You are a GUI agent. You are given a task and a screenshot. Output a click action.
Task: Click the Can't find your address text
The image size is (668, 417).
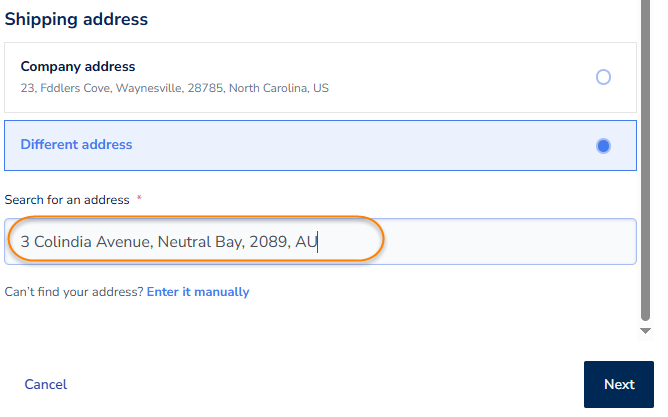click(74, 292)
